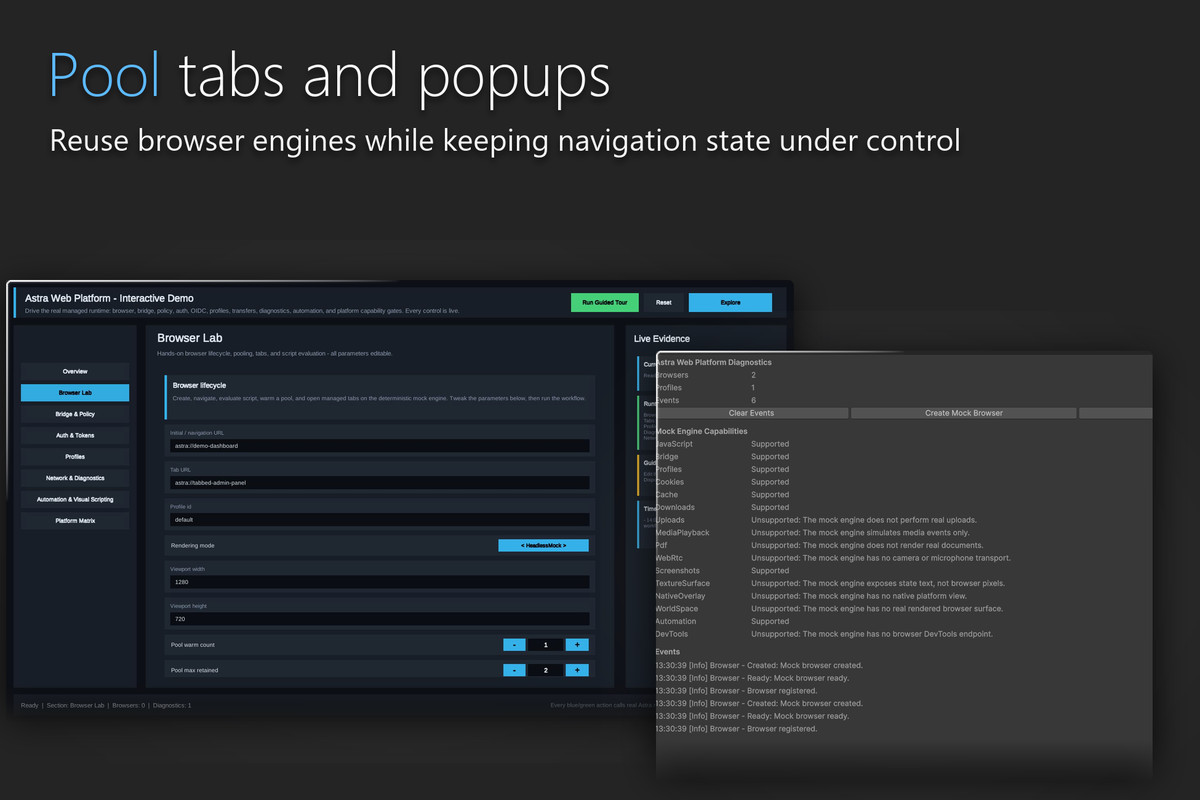This screenshot has width=1200, height=800.
Task: Click the TextureSurface capability row
Action: (904, 583)
